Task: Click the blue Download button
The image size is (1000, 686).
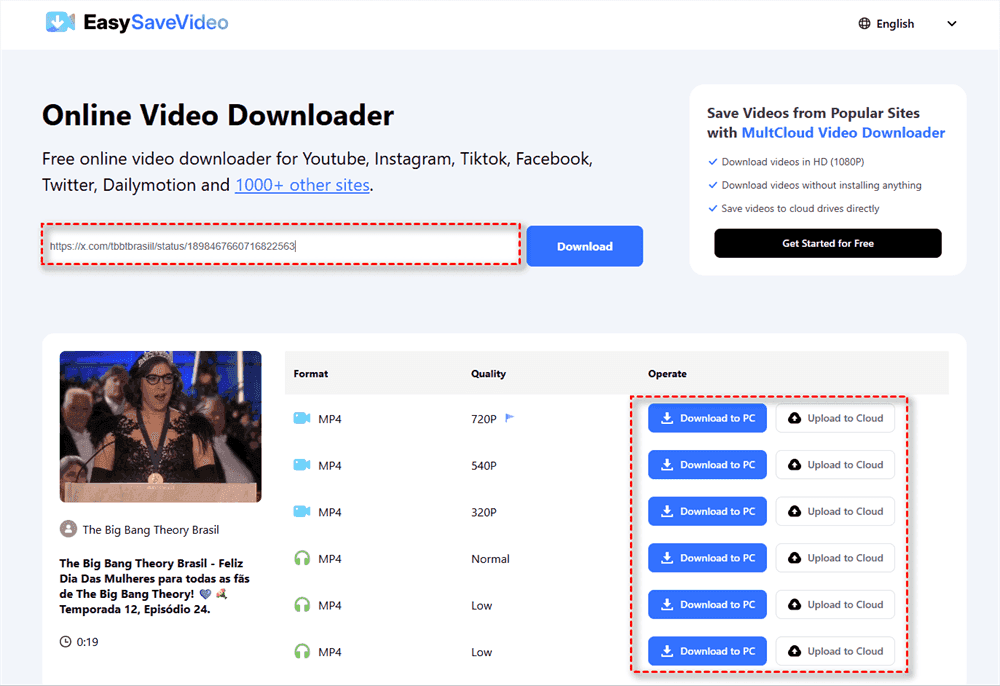Action: (585, 246)
